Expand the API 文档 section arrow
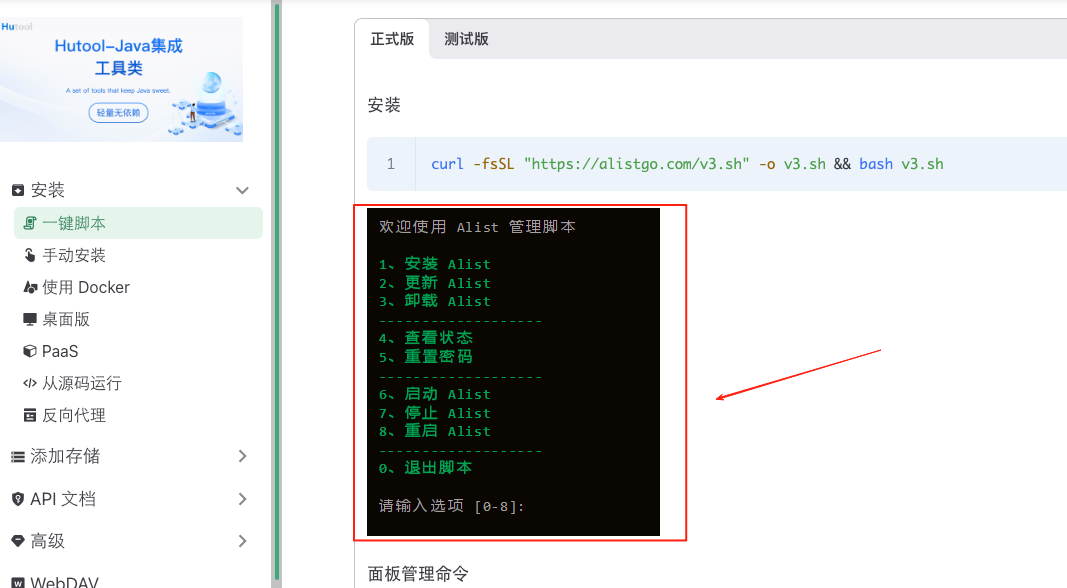Screen dimensions: 1067x588 (x=243, y=499)
